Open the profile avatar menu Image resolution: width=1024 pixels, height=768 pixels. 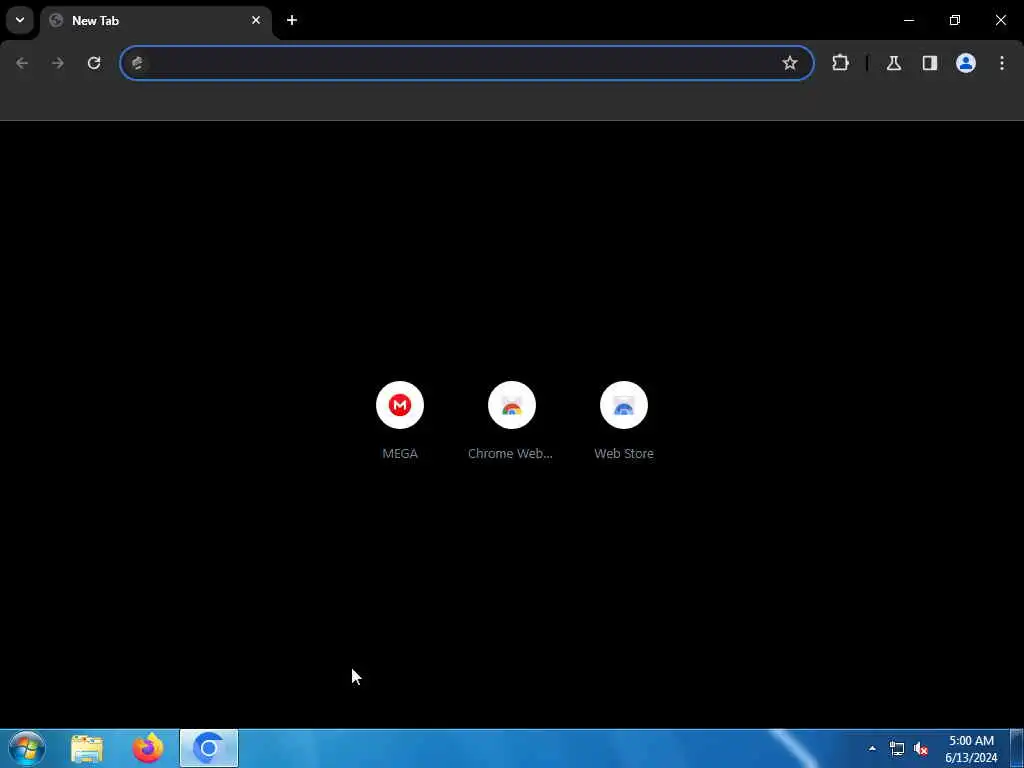[x=965, y=63]
